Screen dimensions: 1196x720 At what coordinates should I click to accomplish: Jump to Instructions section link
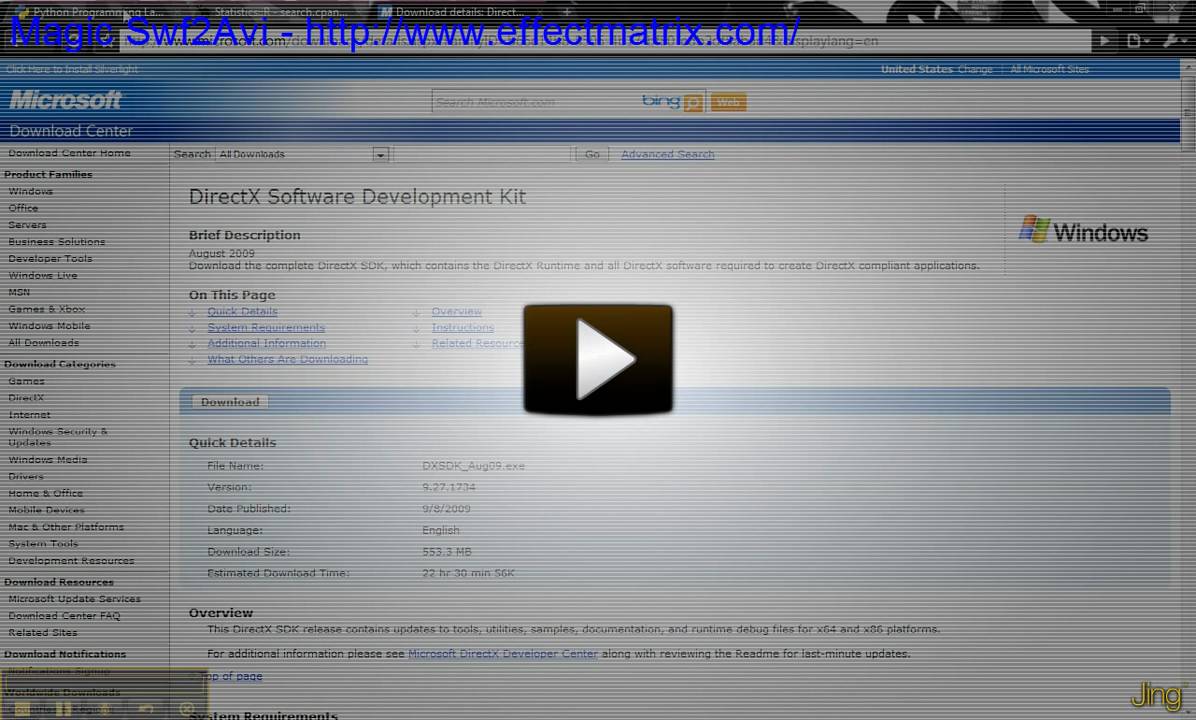click(463, 327)
